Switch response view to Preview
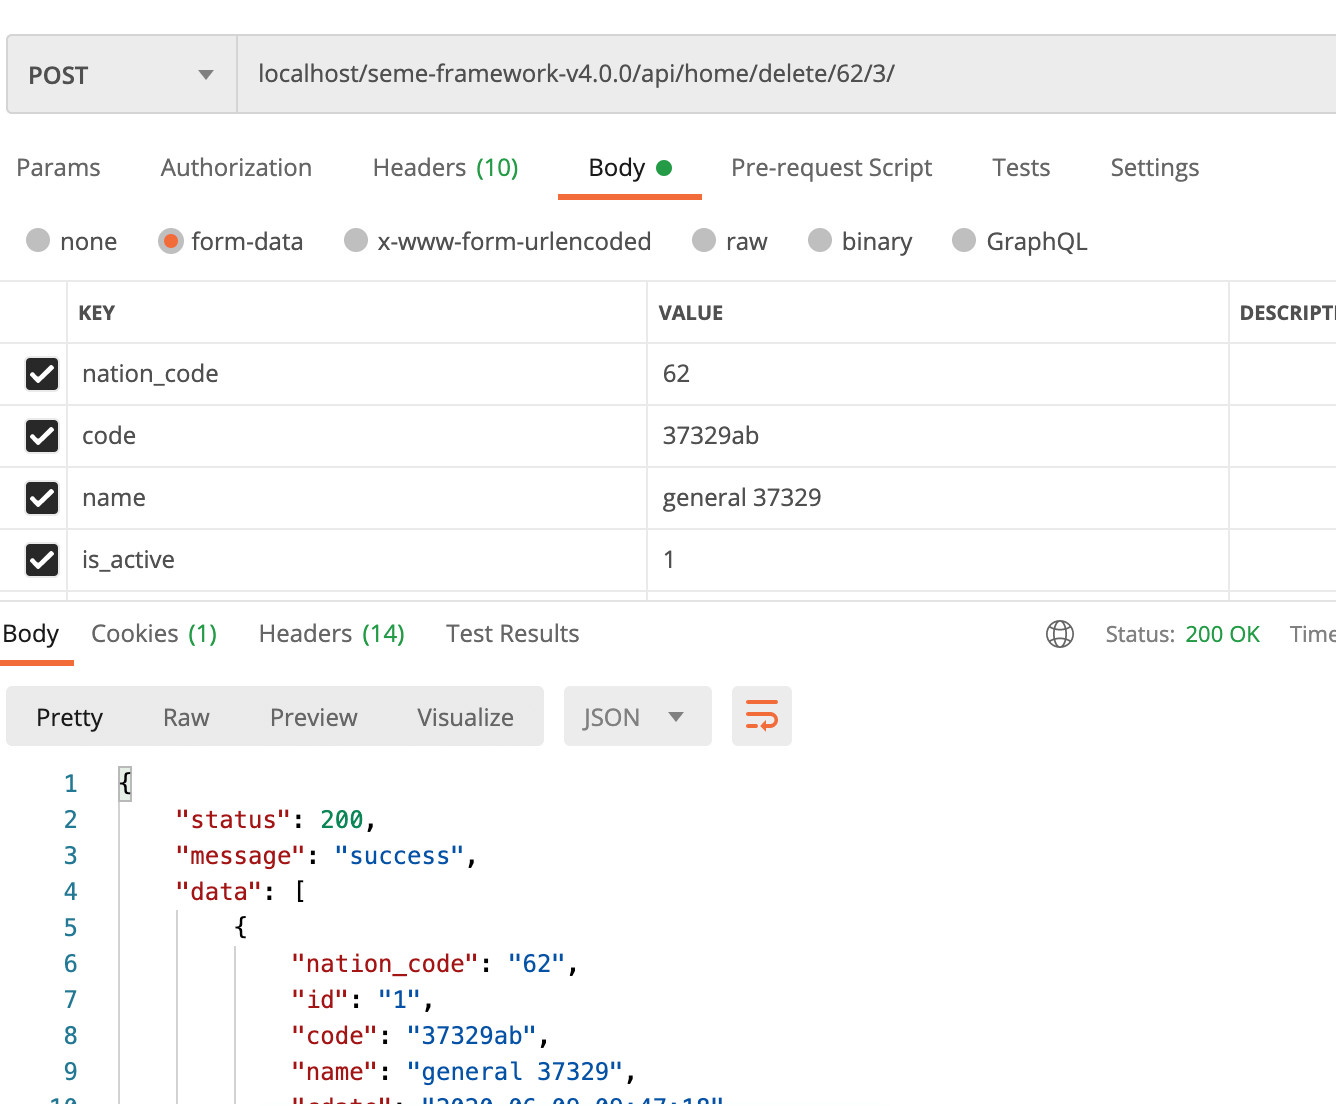The height and width of the screenshot is (1106, 1336). 313,717
